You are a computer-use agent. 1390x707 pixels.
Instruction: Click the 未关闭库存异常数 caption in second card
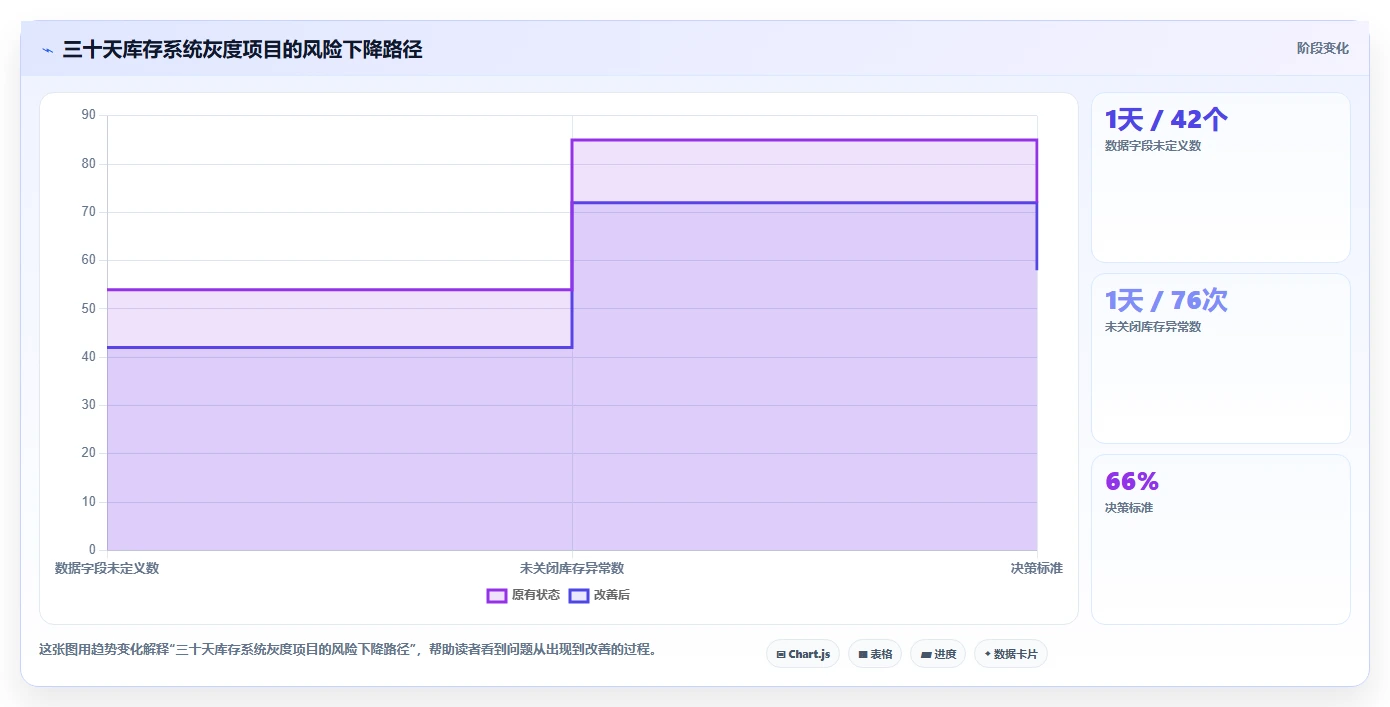(x=1153, y=327)
